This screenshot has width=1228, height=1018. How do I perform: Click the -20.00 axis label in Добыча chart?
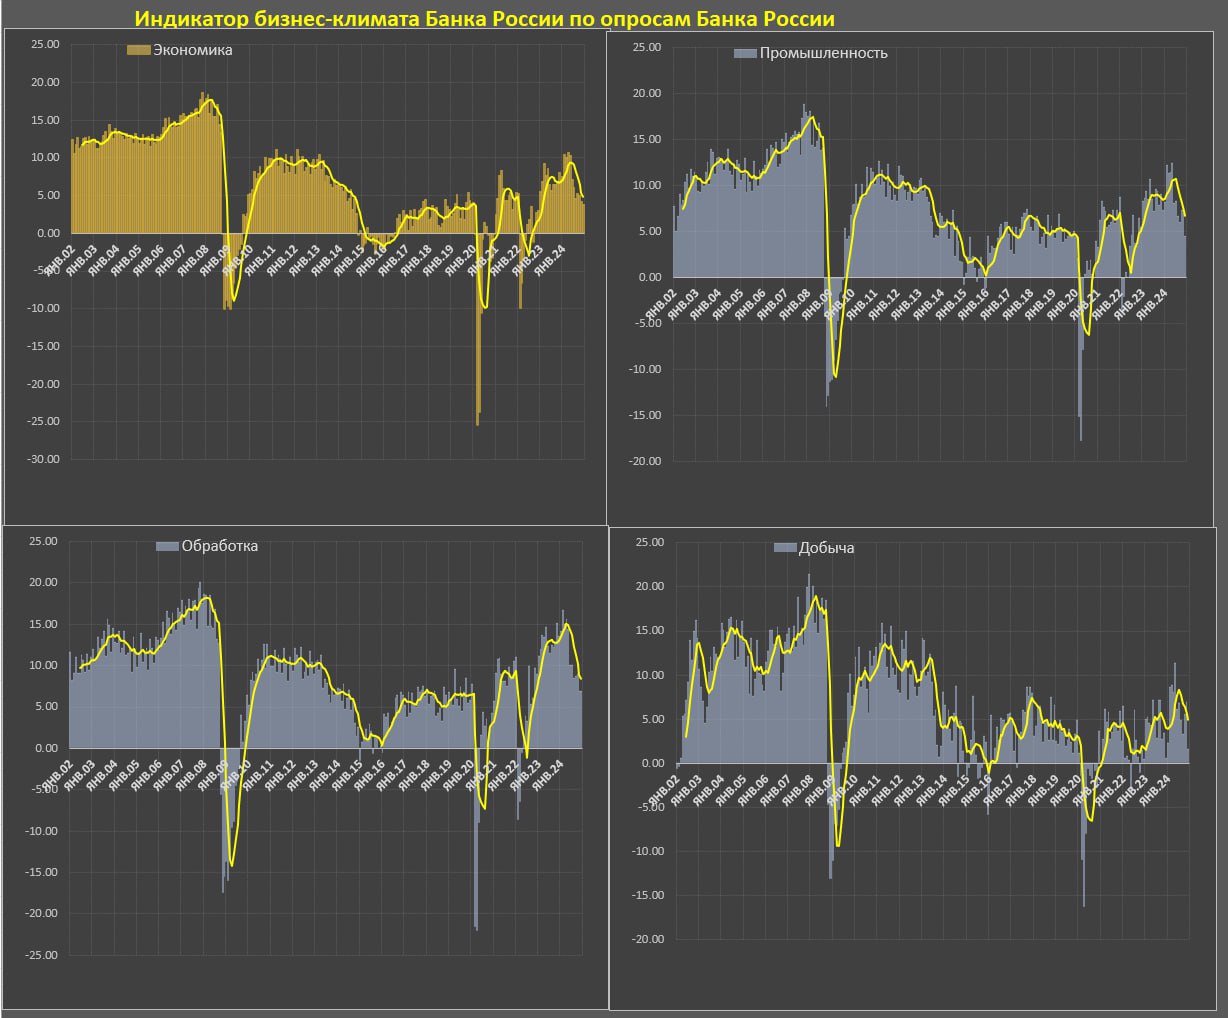click(x=649, y=939)
